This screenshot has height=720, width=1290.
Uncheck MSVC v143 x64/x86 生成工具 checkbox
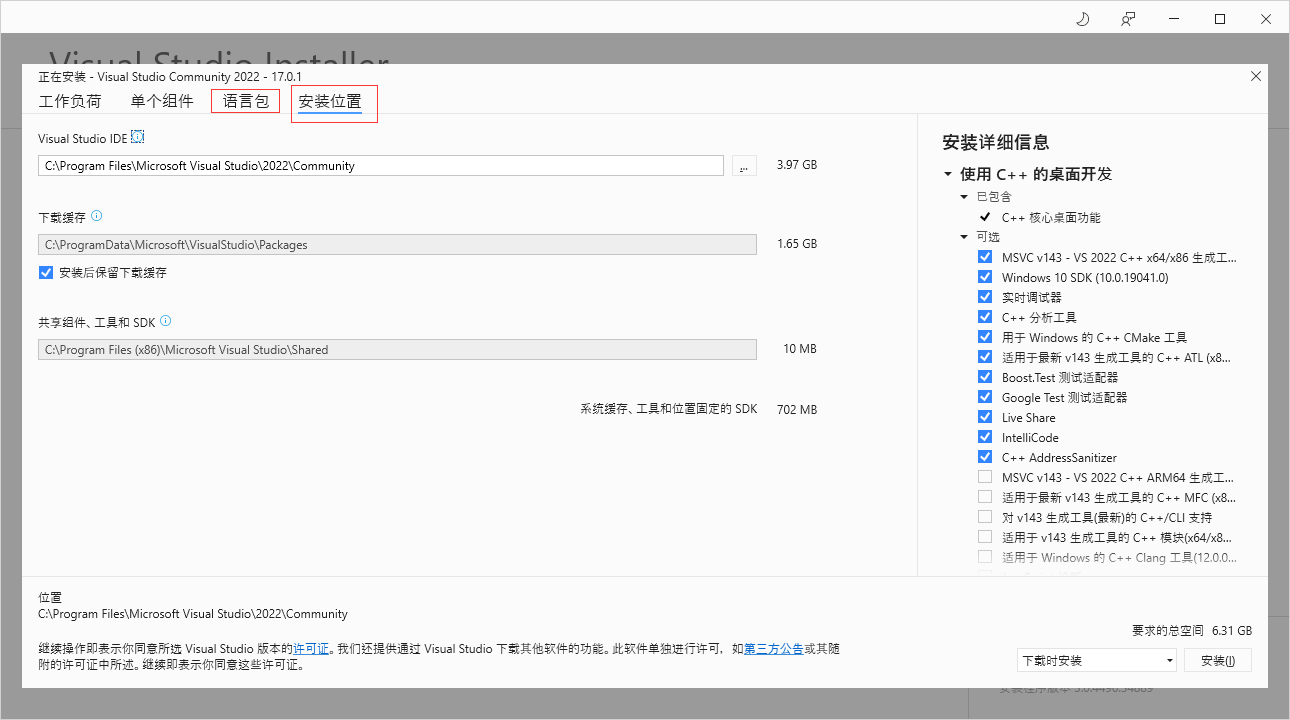[x=985, y=257]
